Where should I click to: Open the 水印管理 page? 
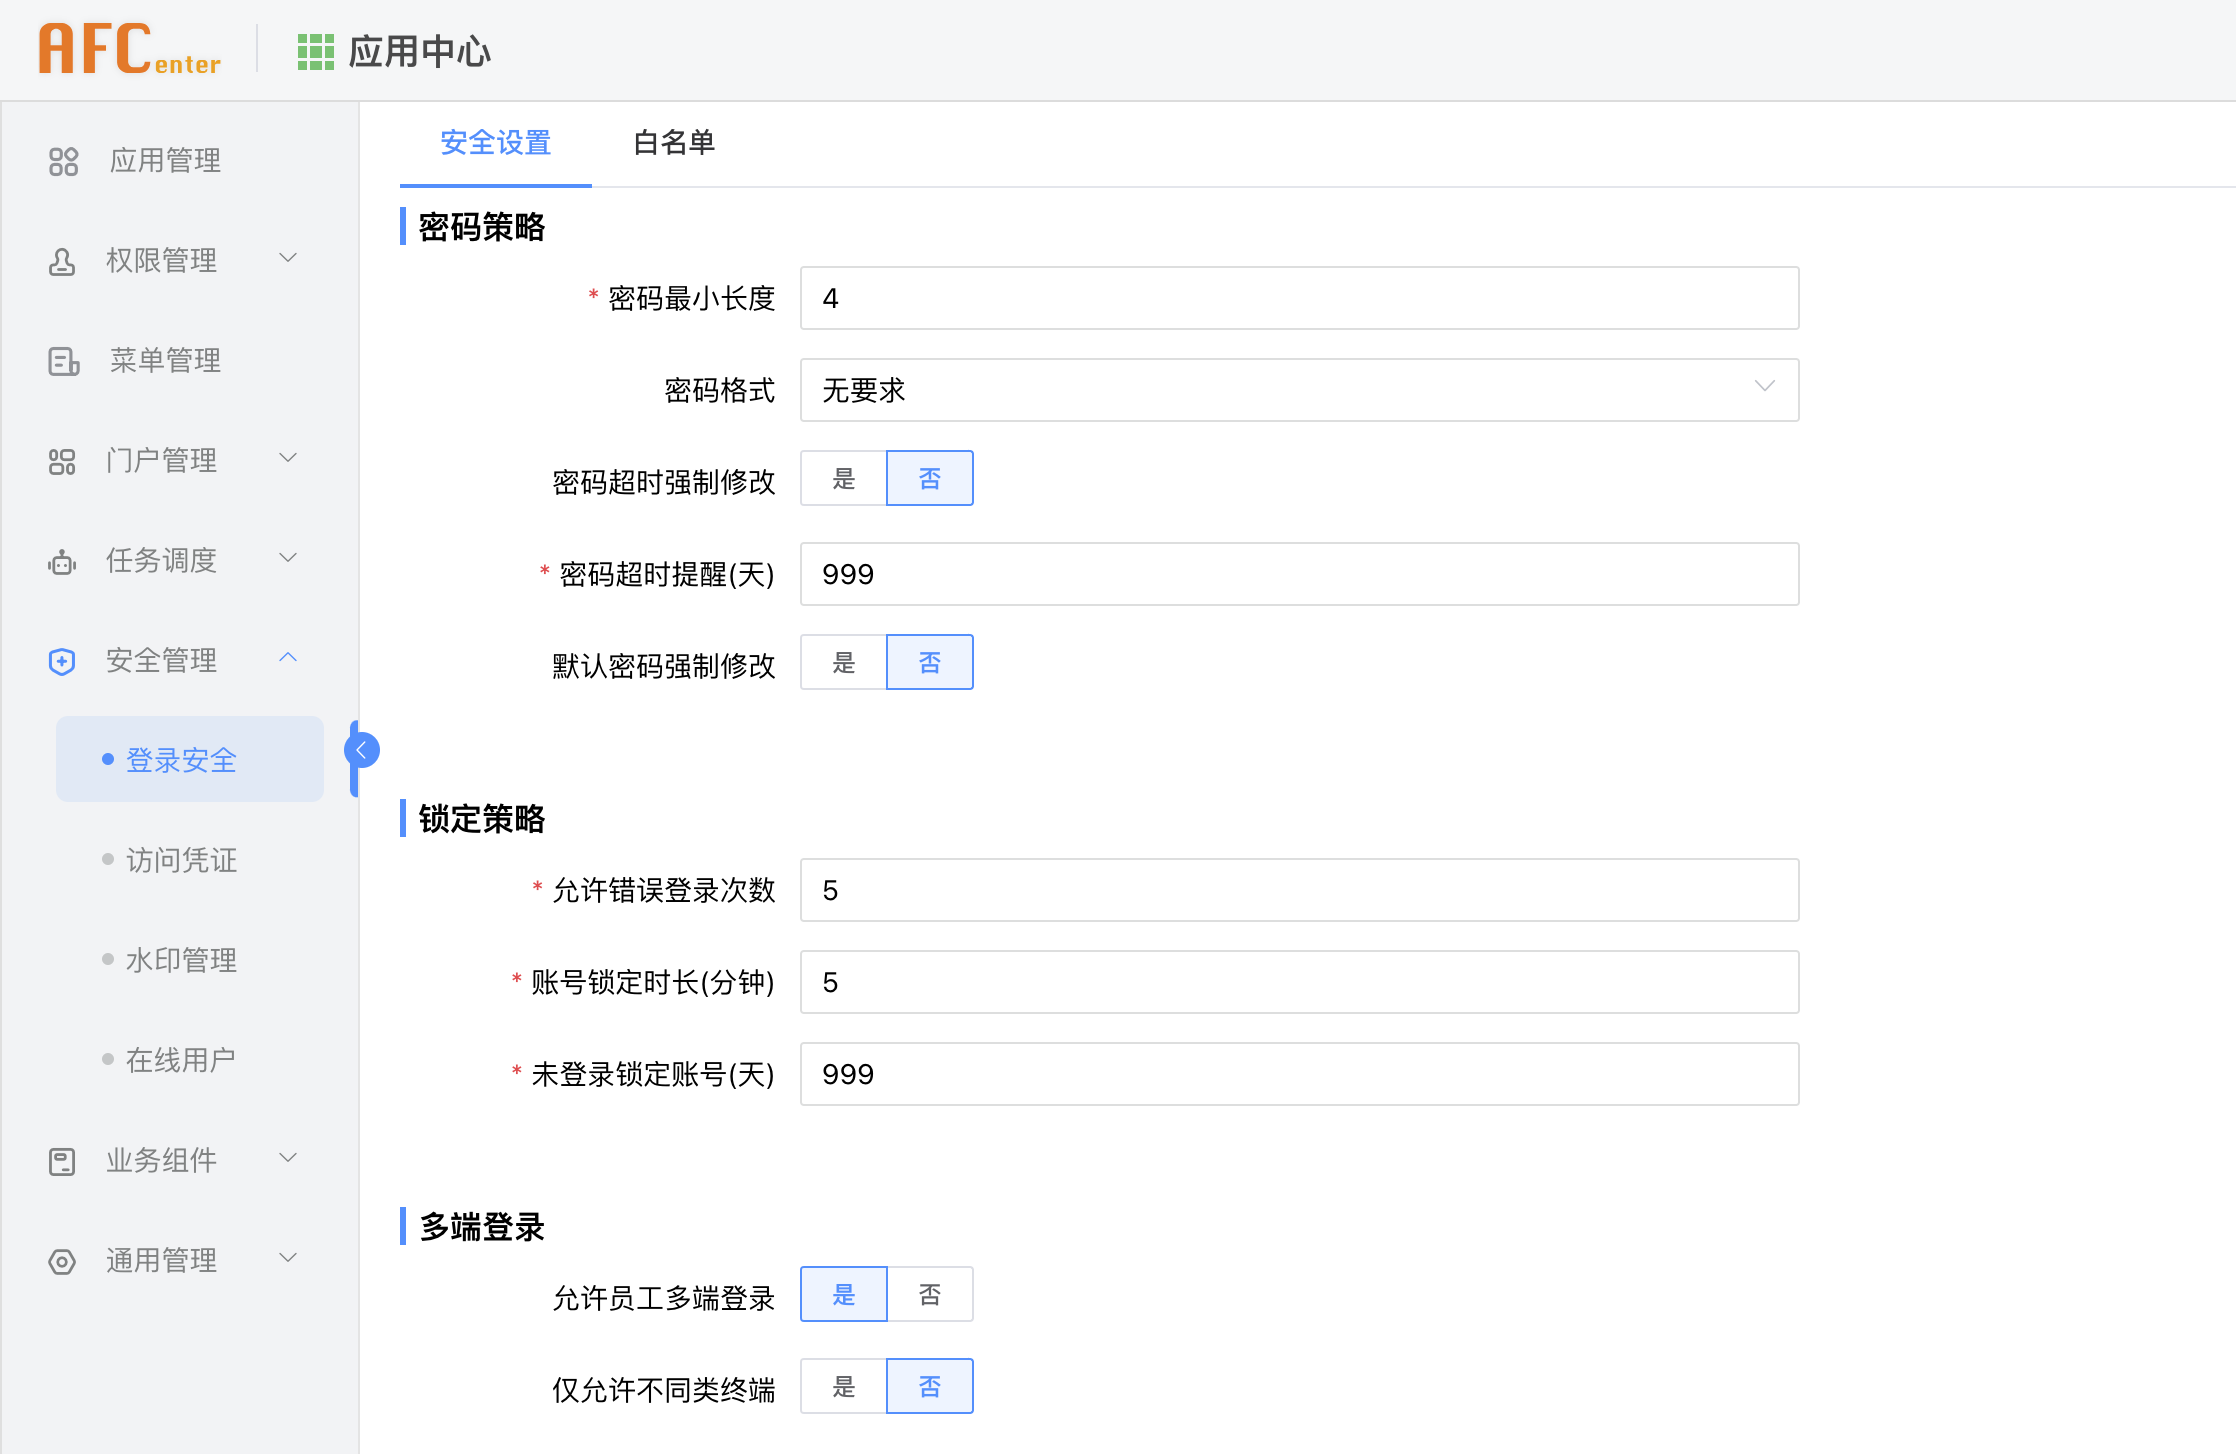[x=180, y=959]
